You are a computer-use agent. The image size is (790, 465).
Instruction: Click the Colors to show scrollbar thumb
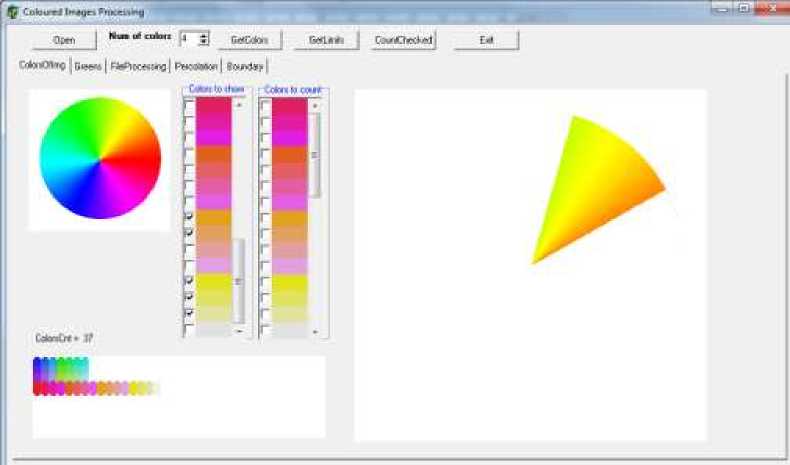pyautogui.click(x=239, y=281)
